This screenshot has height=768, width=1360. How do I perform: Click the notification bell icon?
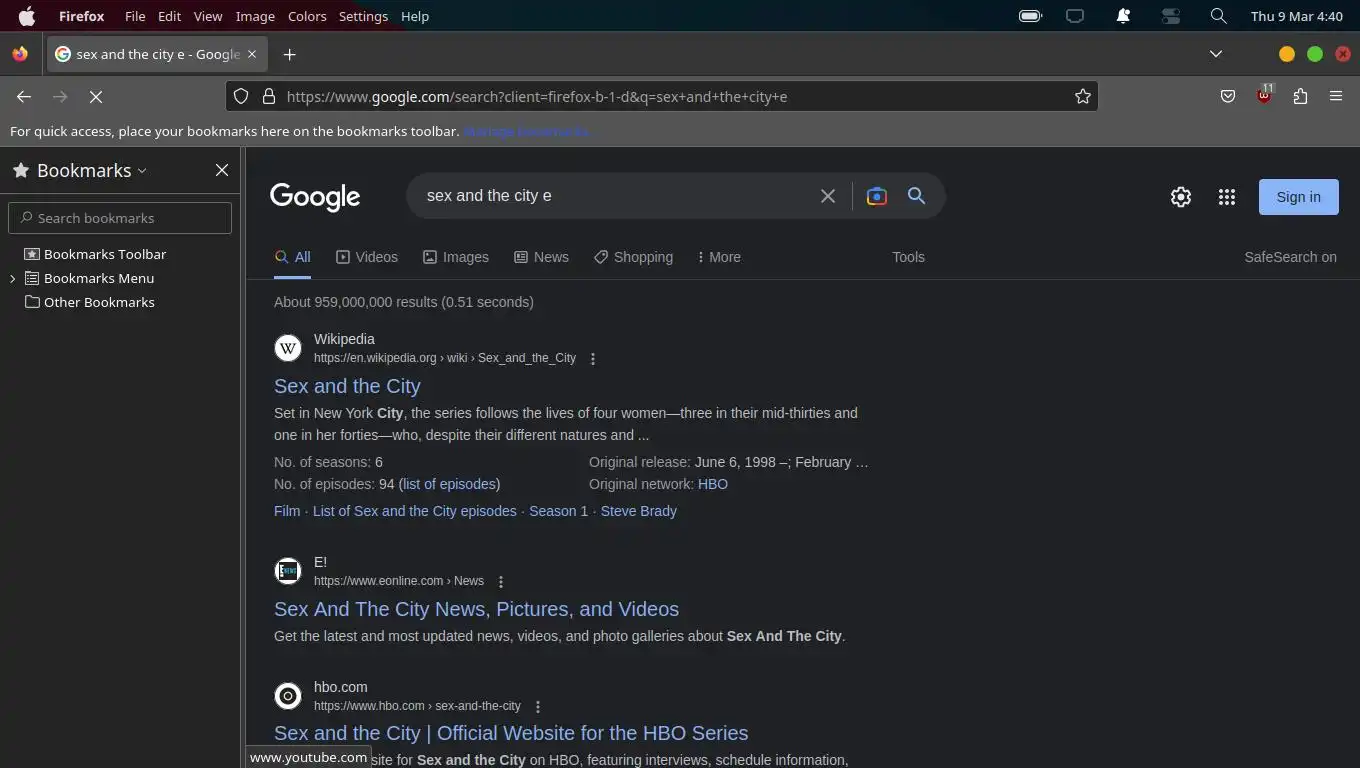click(x=1123, y=16)
